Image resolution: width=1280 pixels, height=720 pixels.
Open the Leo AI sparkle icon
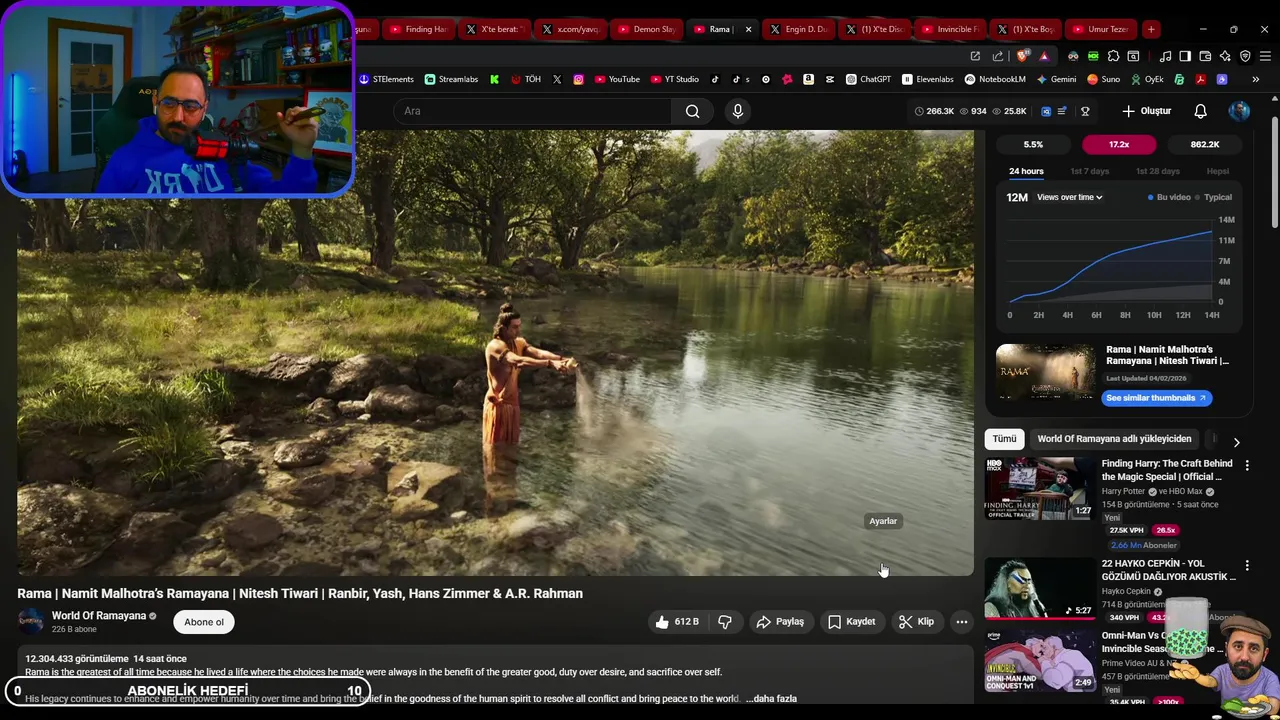pos(1225,56)
